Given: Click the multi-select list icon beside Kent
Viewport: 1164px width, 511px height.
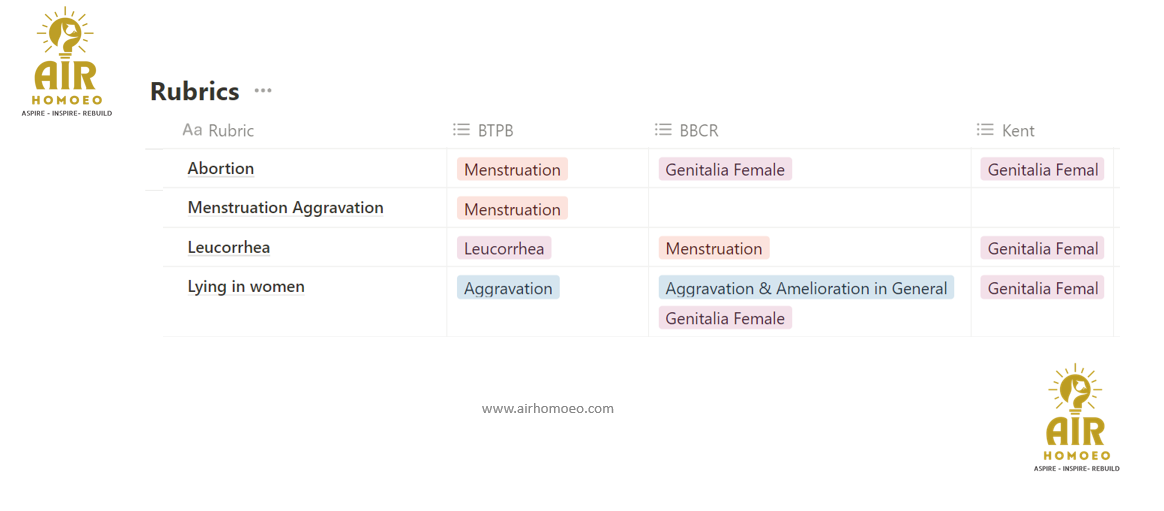Looking at the screenshot, I should [985, 130].
